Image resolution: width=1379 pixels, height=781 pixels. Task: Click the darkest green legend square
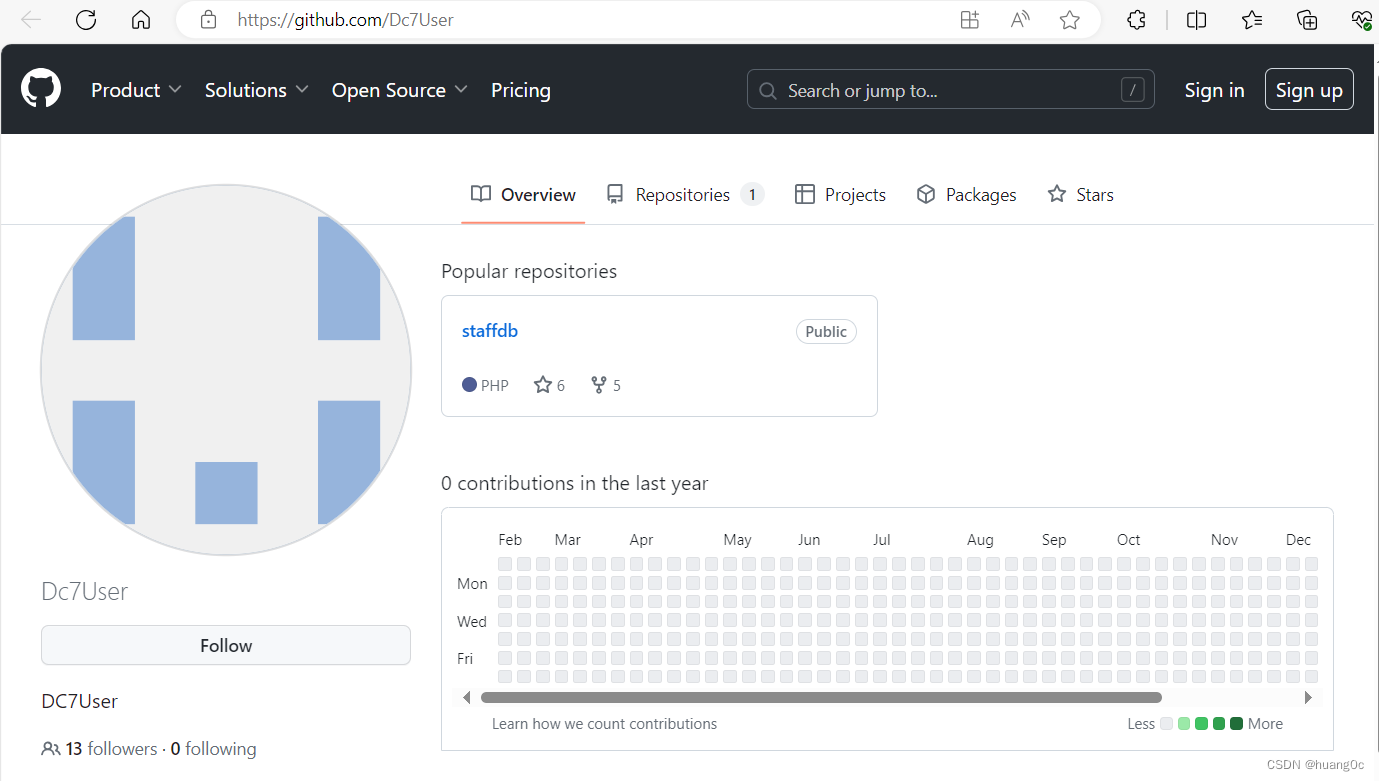[1236, 724]
